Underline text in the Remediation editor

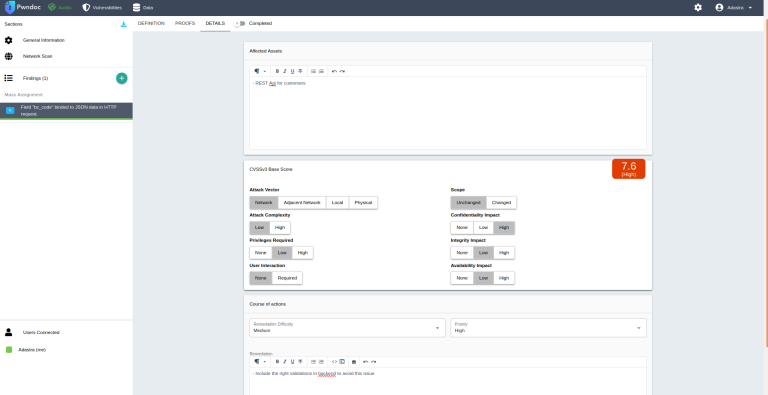(292, 362)
